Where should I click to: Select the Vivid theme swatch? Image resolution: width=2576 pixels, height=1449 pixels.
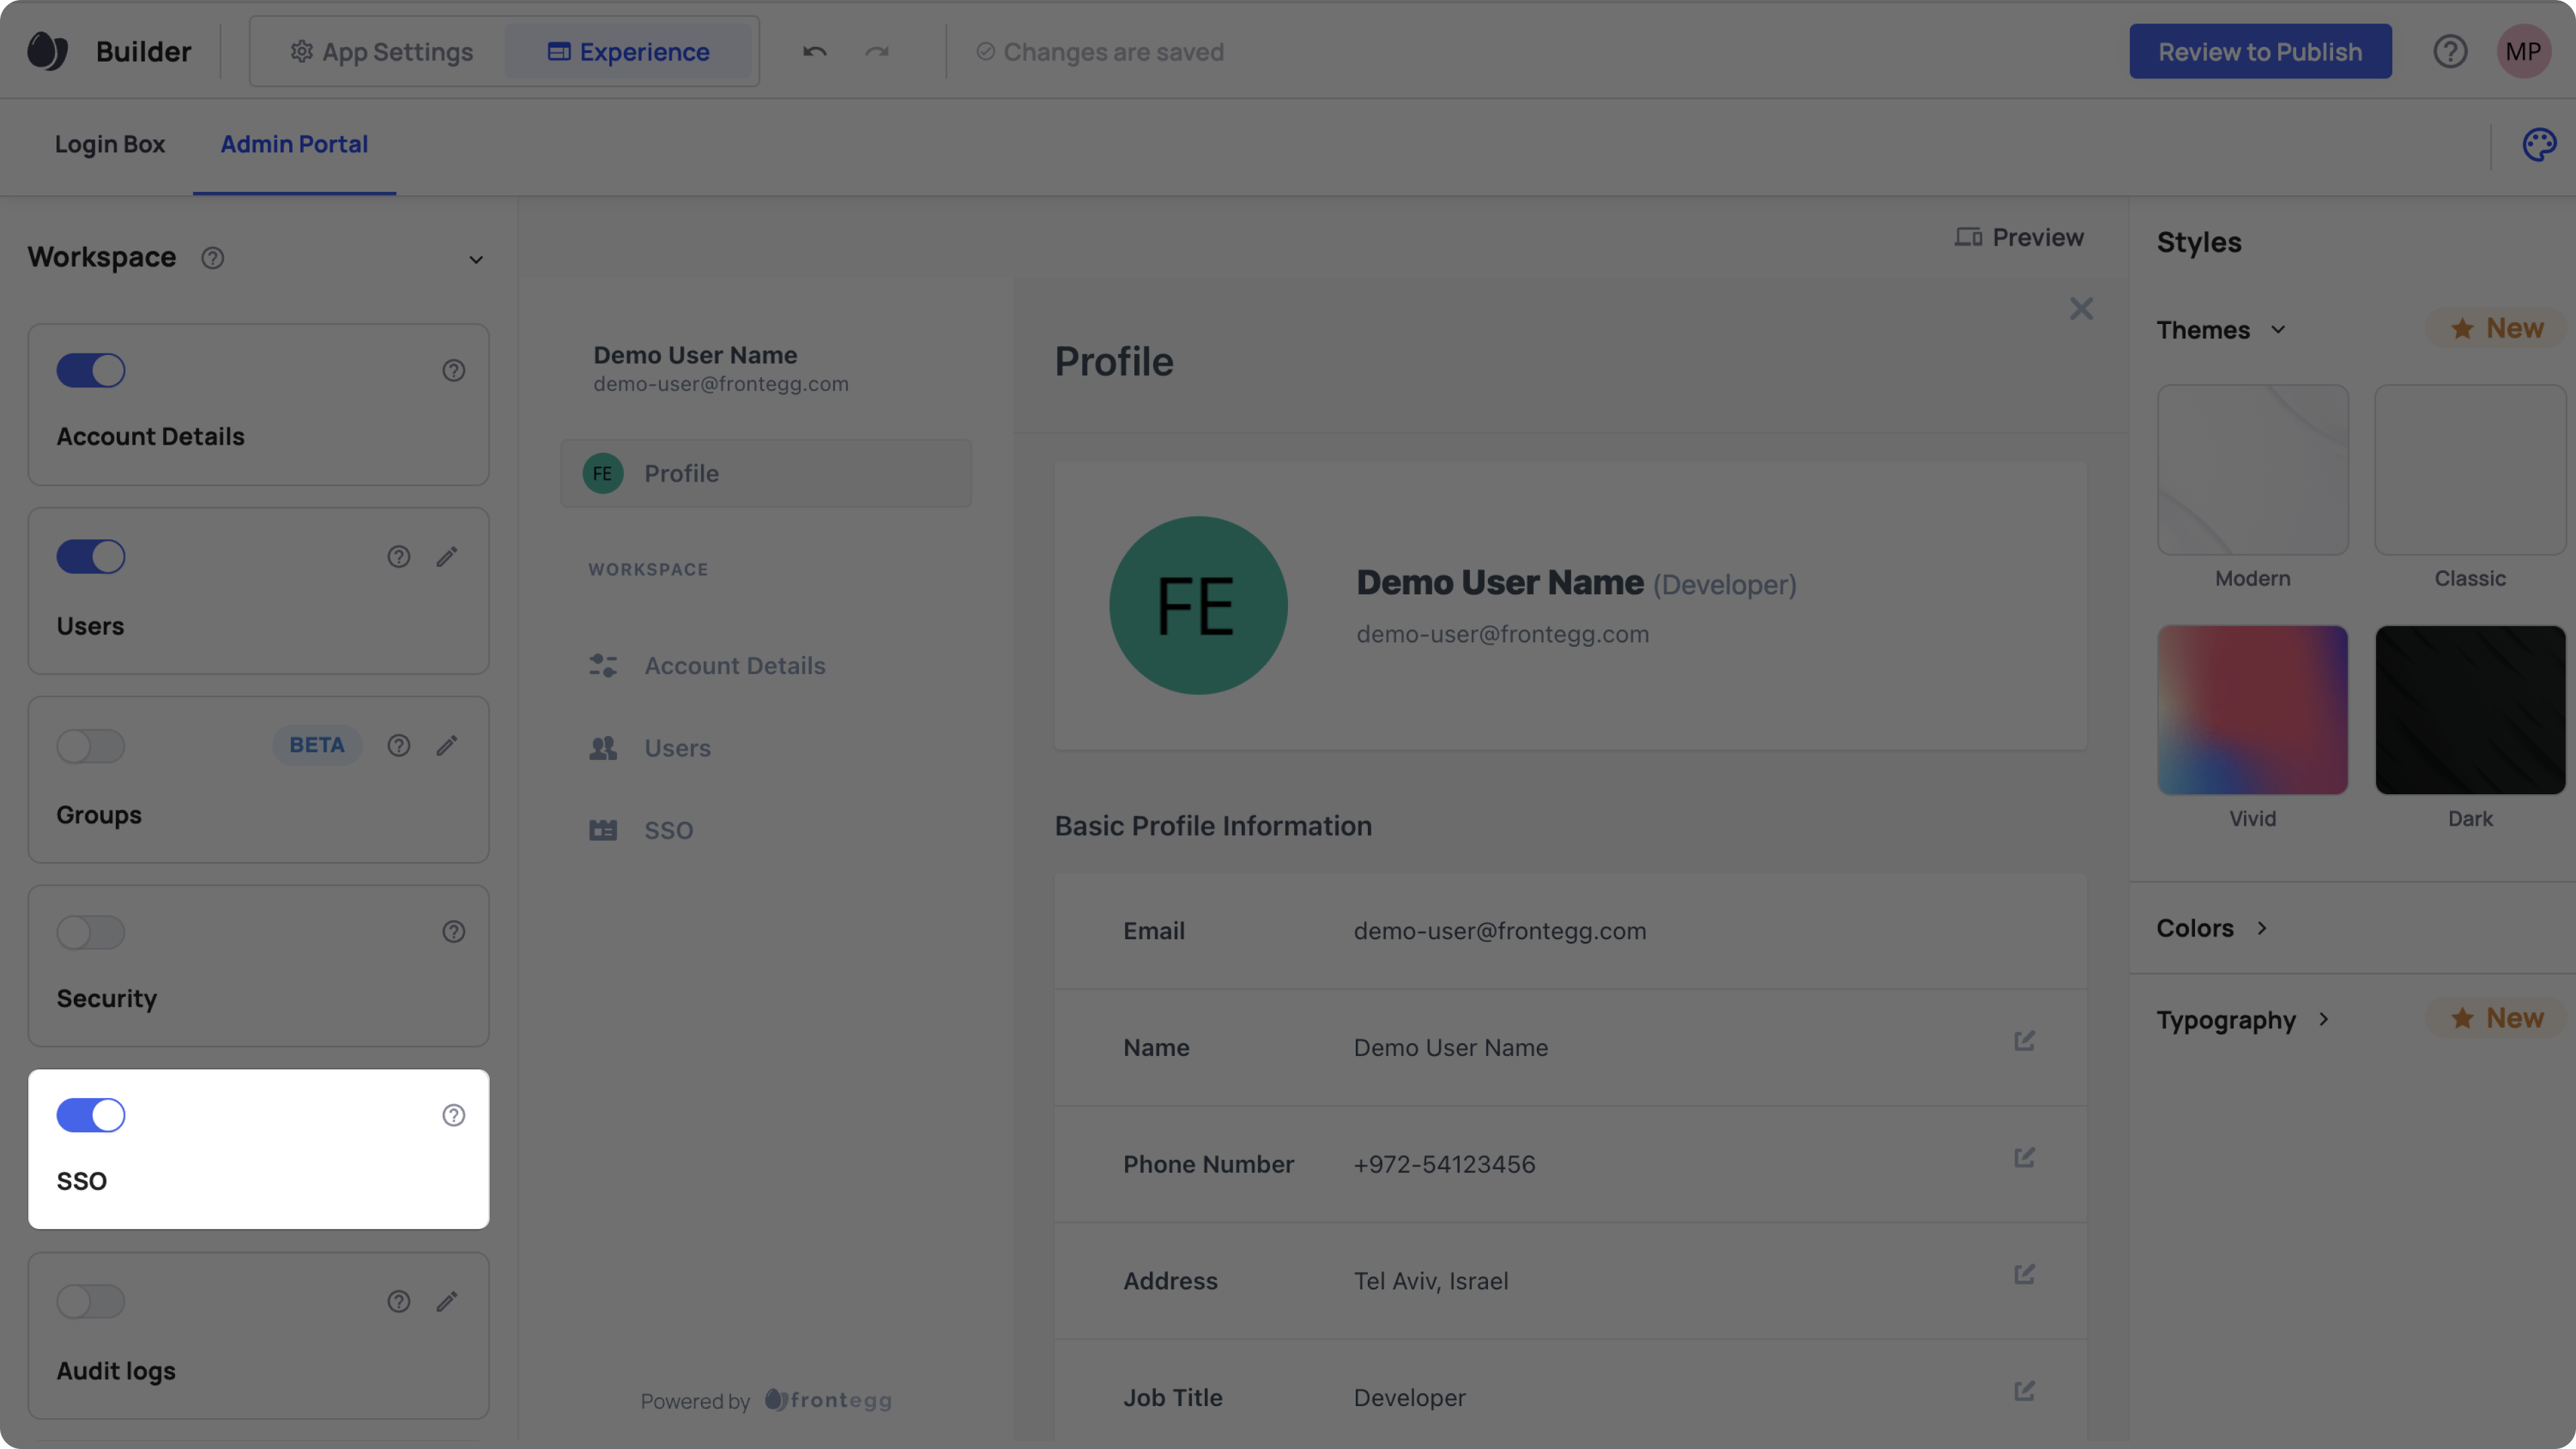(x=2252, y=710)
